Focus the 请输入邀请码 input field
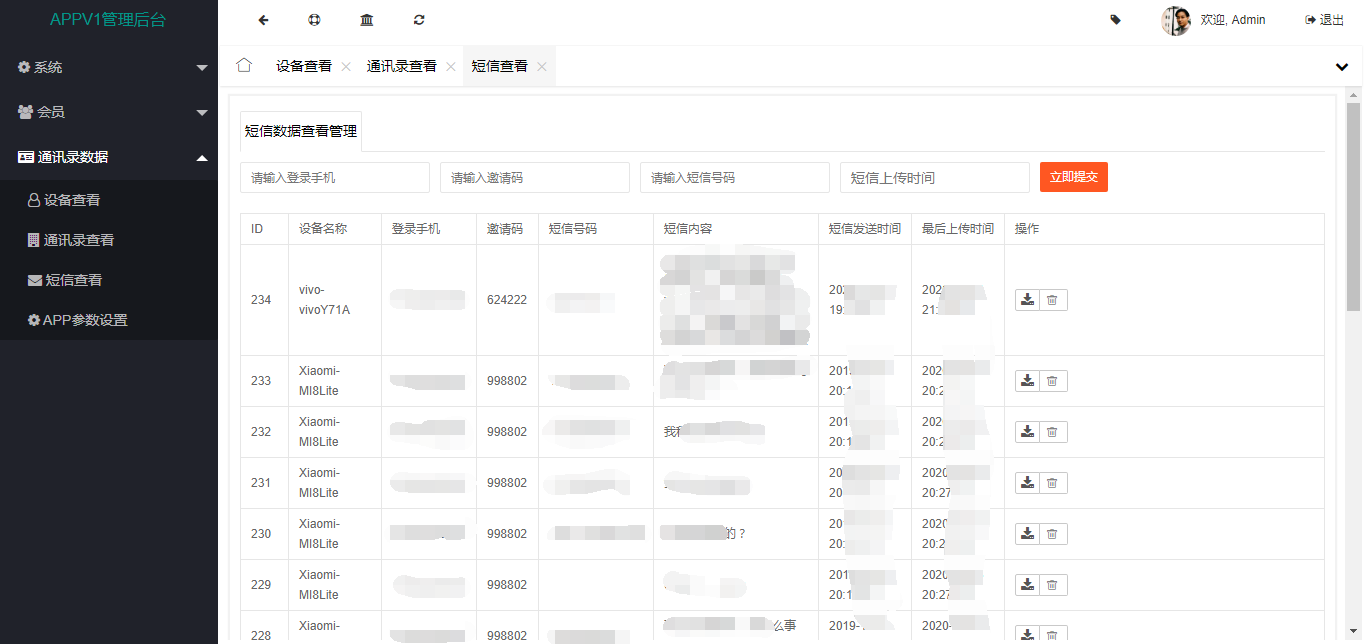The height and width of the screenshot is (644, 1364). coord(534,177)
